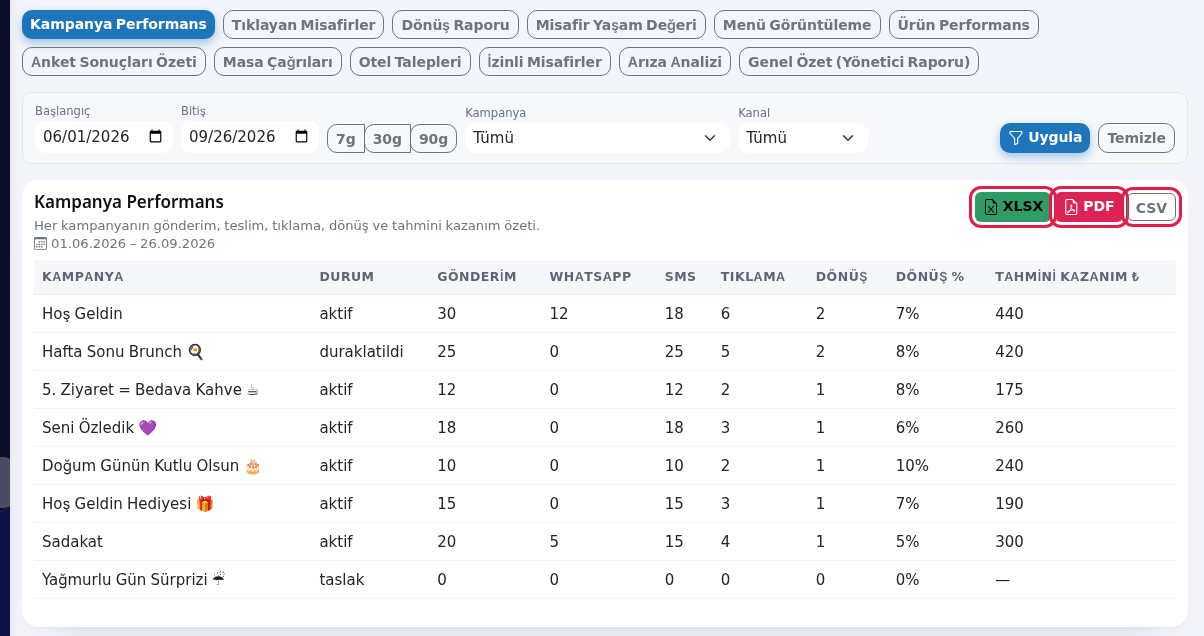
Task: Open the Arıza Analizi tab
Action: point(675,62)
